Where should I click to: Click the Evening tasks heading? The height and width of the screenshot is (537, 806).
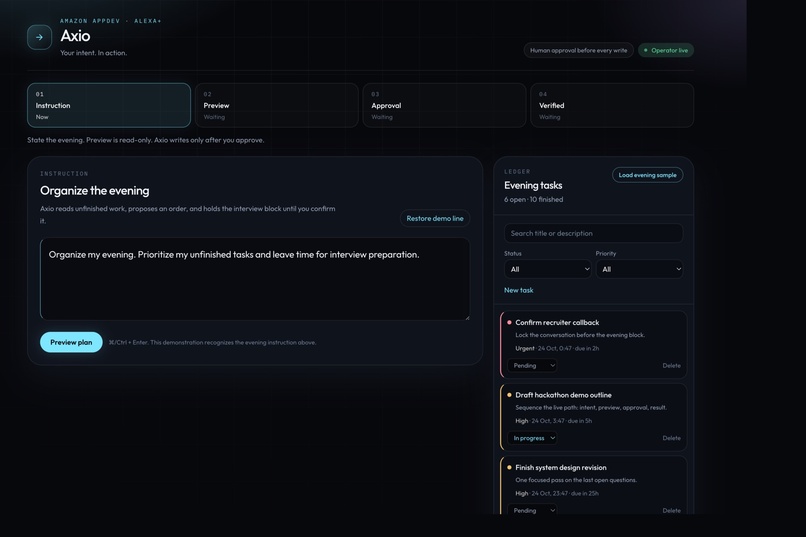(533, 186)
